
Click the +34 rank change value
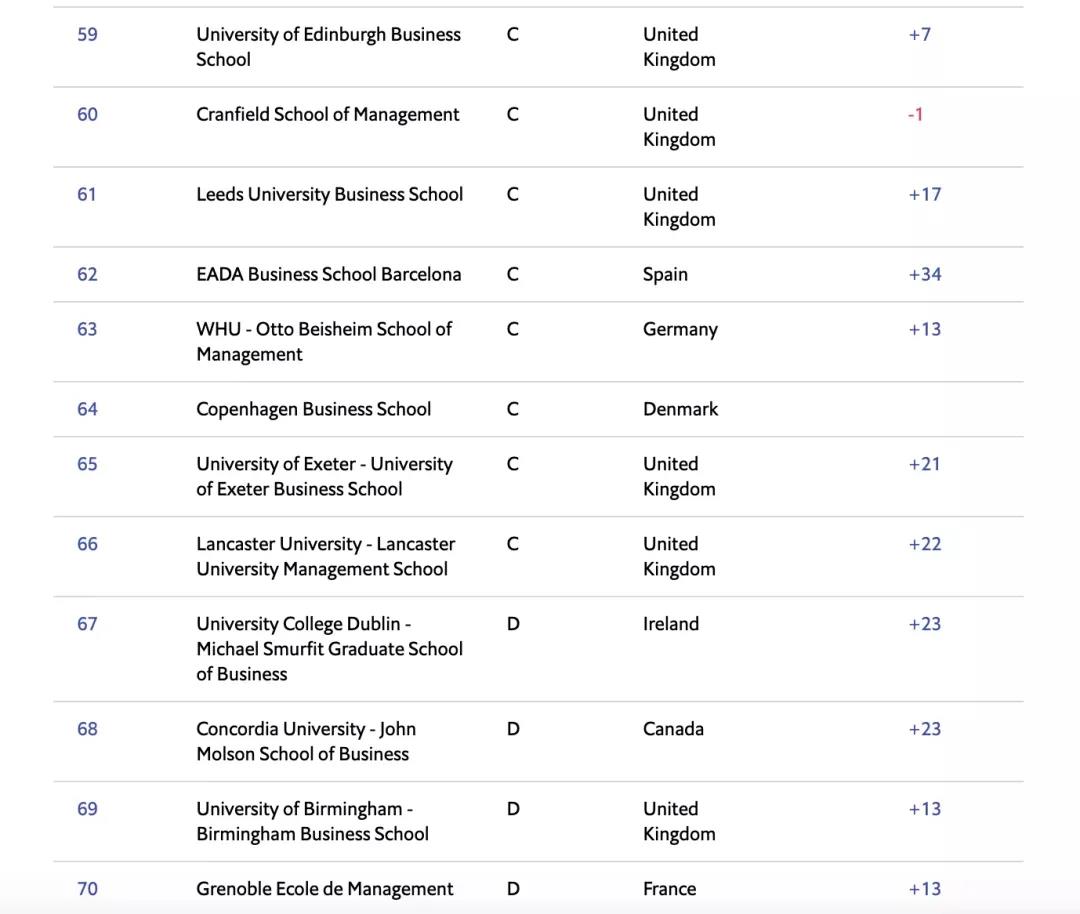[924, 275]
